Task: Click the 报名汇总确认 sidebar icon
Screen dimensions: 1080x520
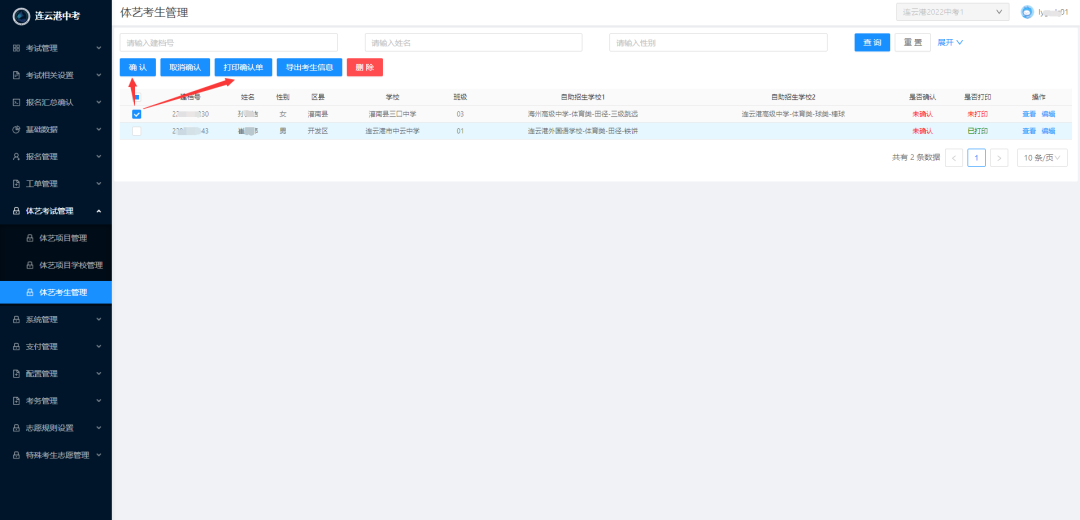Action: [17, 103]
